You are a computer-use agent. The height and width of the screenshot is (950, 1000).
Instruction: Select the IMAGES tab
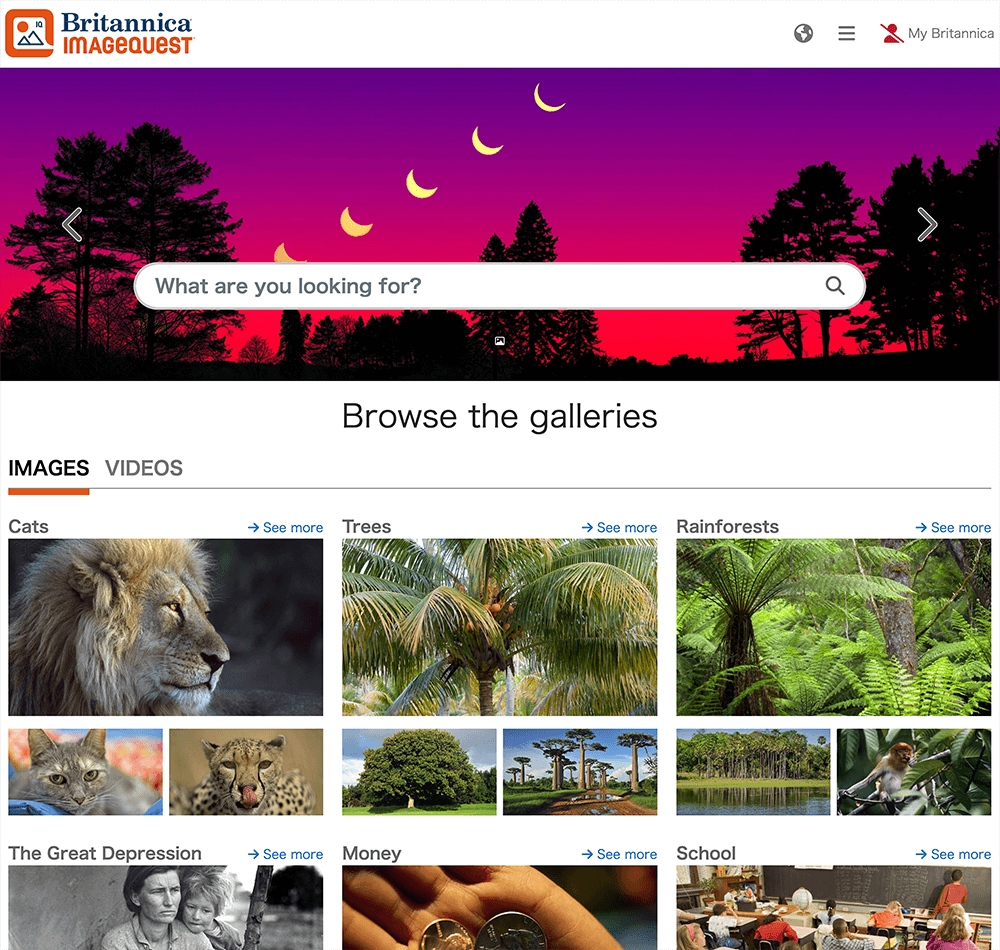48,469
